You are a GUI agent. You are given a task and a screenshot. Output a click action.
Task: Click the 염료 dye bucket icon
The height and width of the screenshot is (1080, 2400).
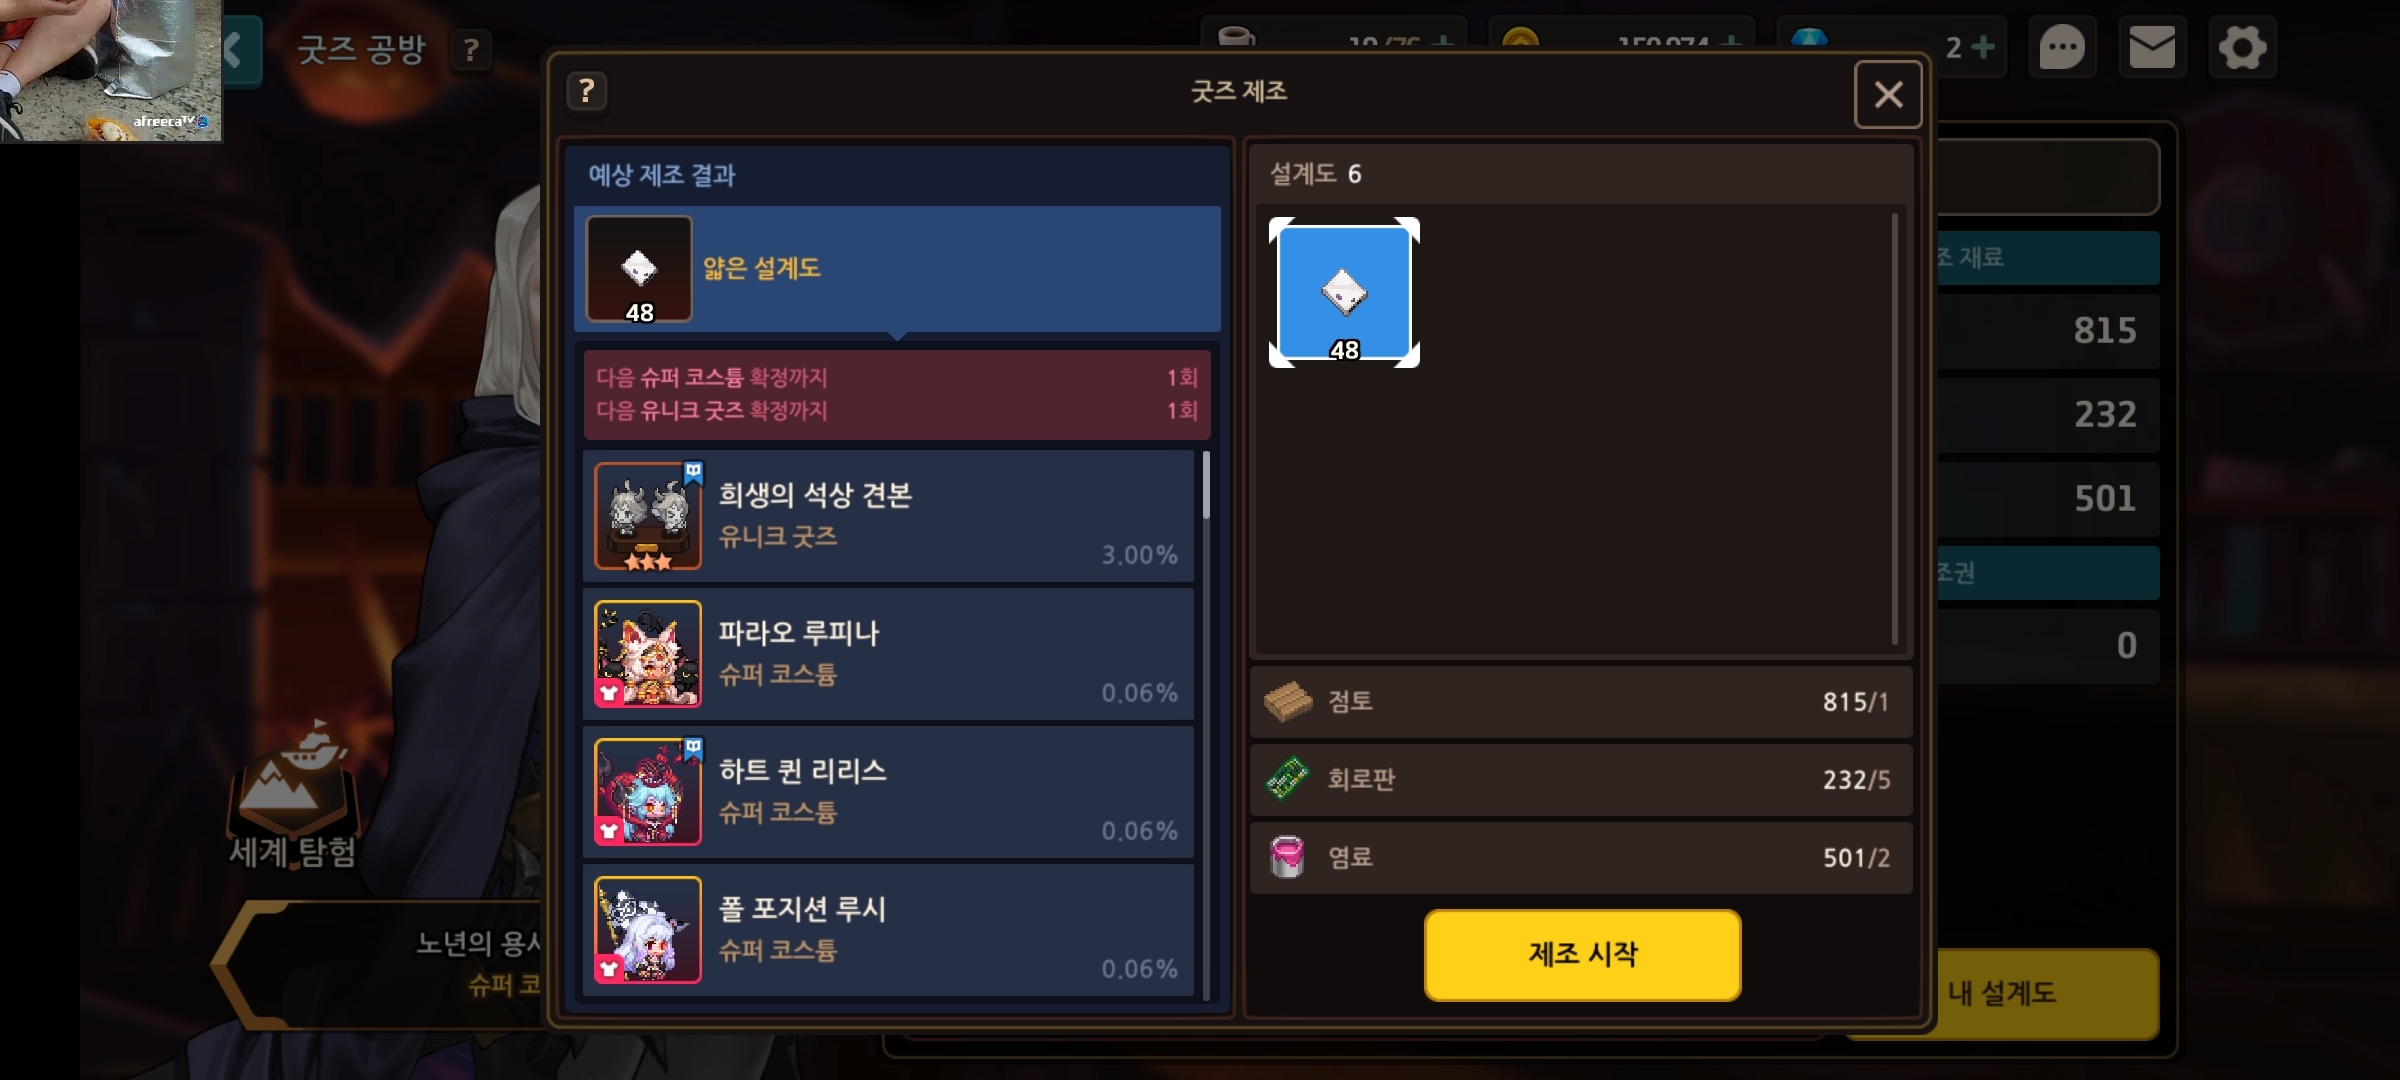pyautogui.click(x=1287, y=857)
